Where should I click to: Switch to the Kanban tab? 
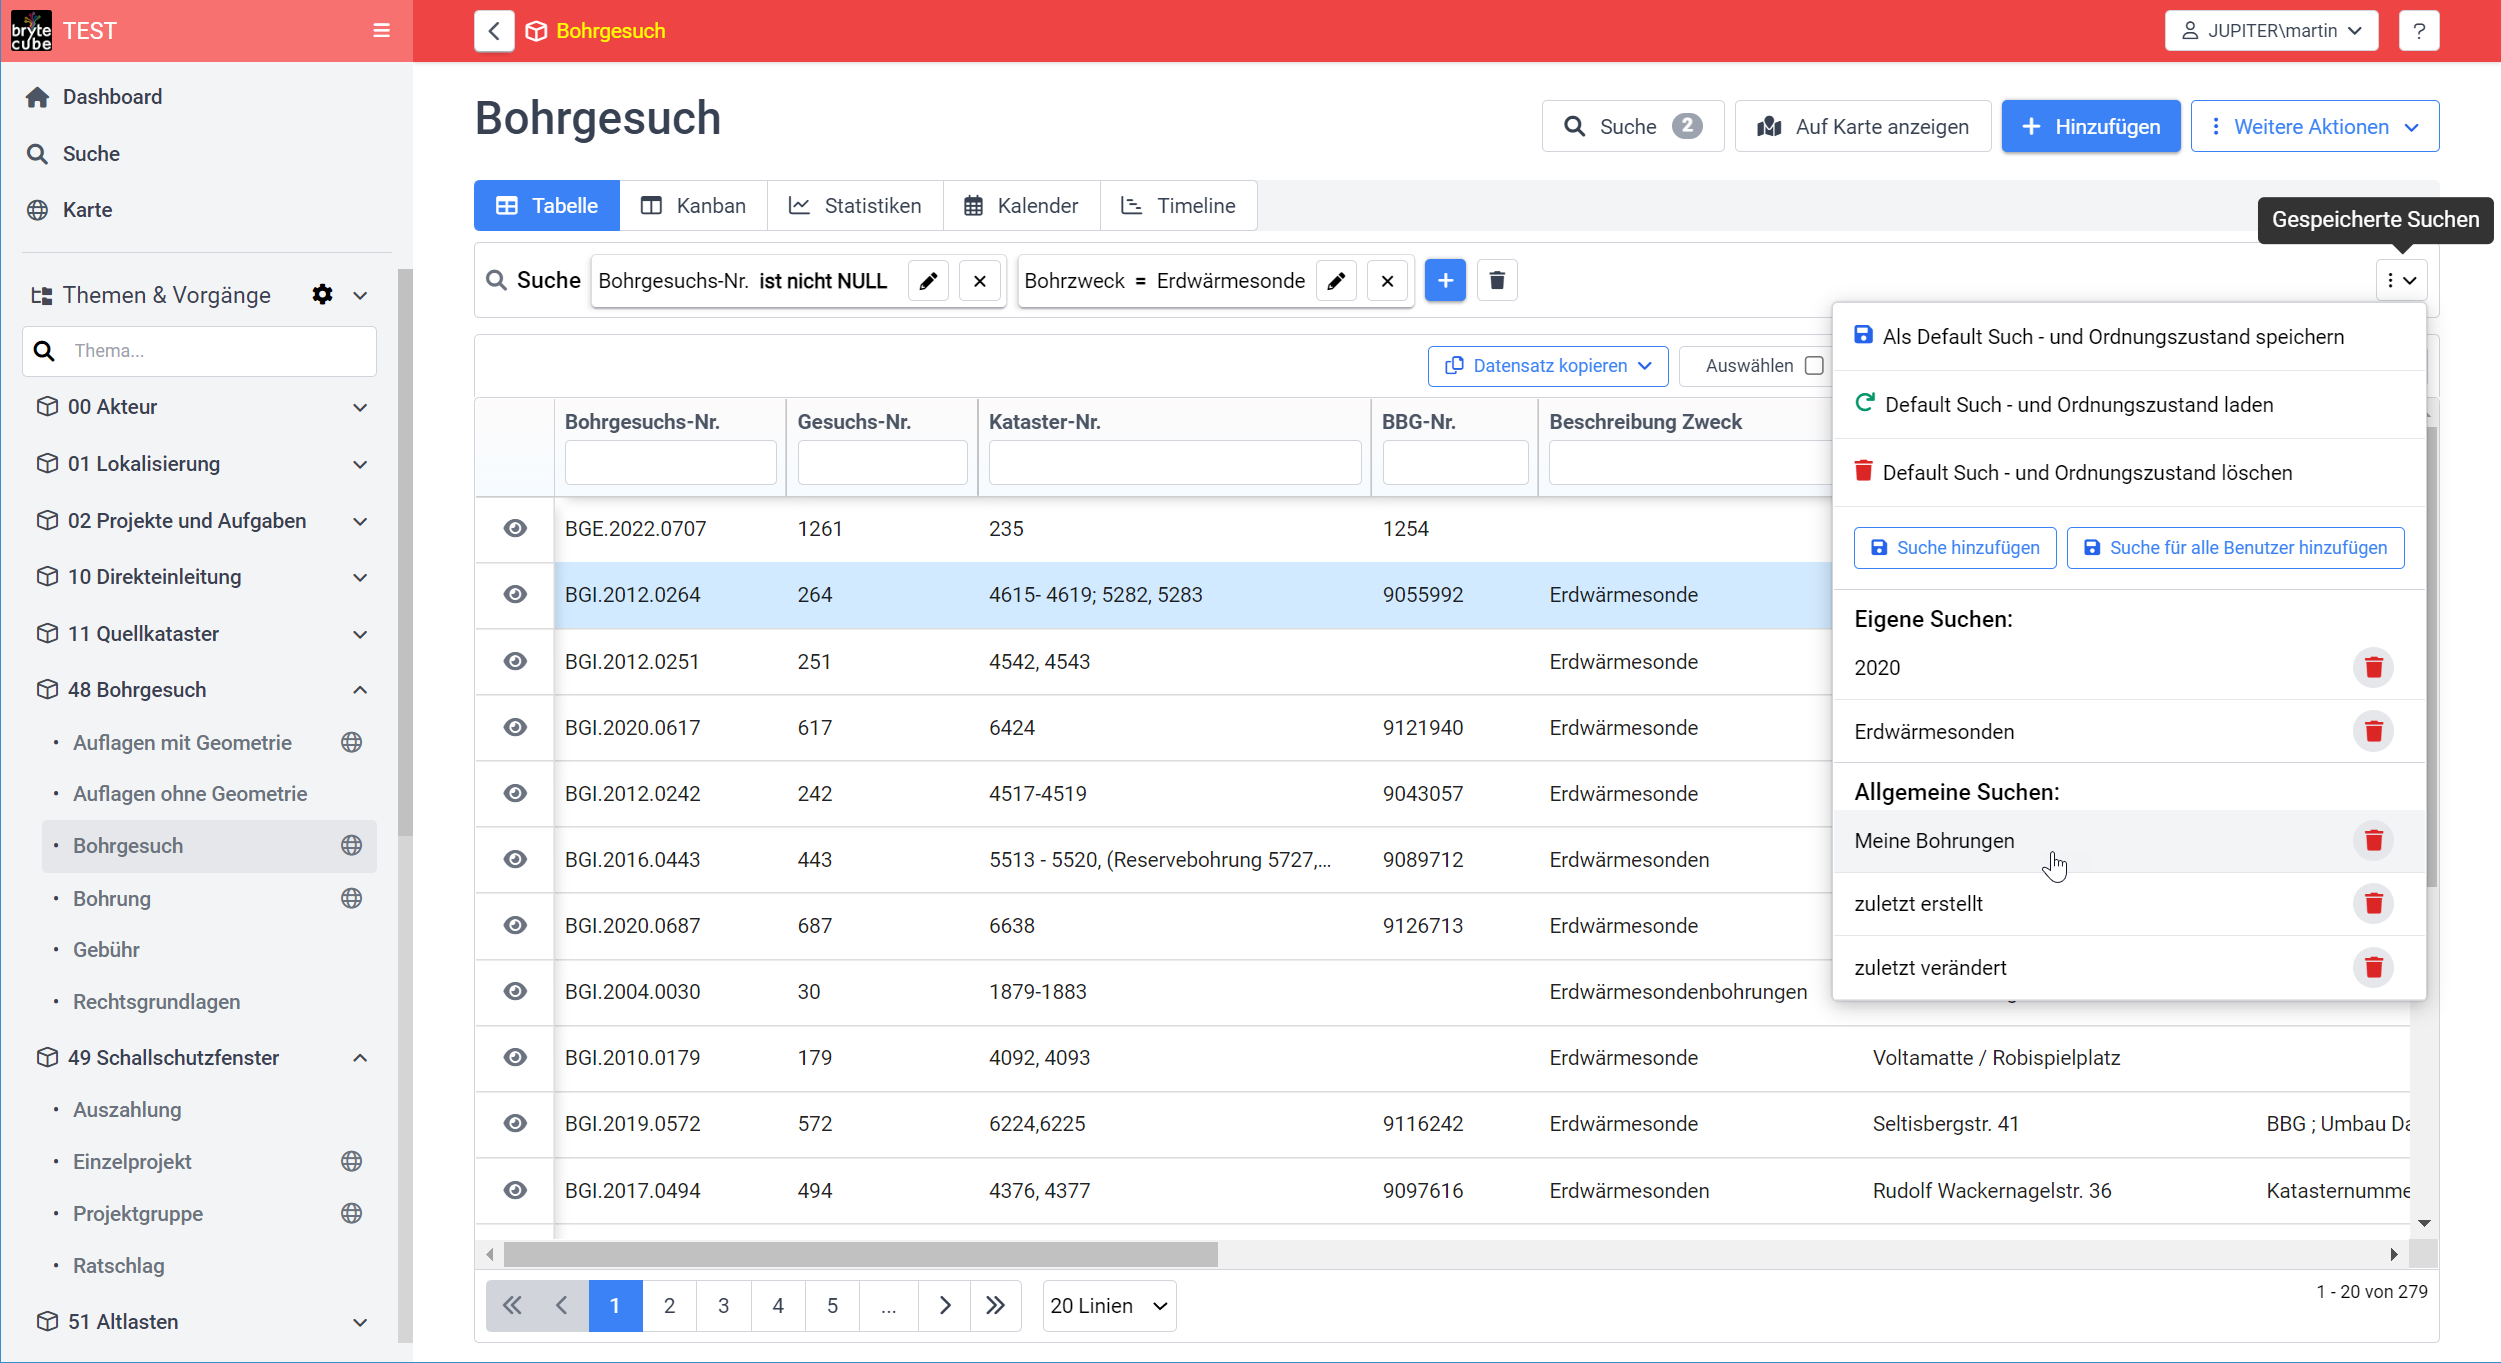[x=694, y=206]
